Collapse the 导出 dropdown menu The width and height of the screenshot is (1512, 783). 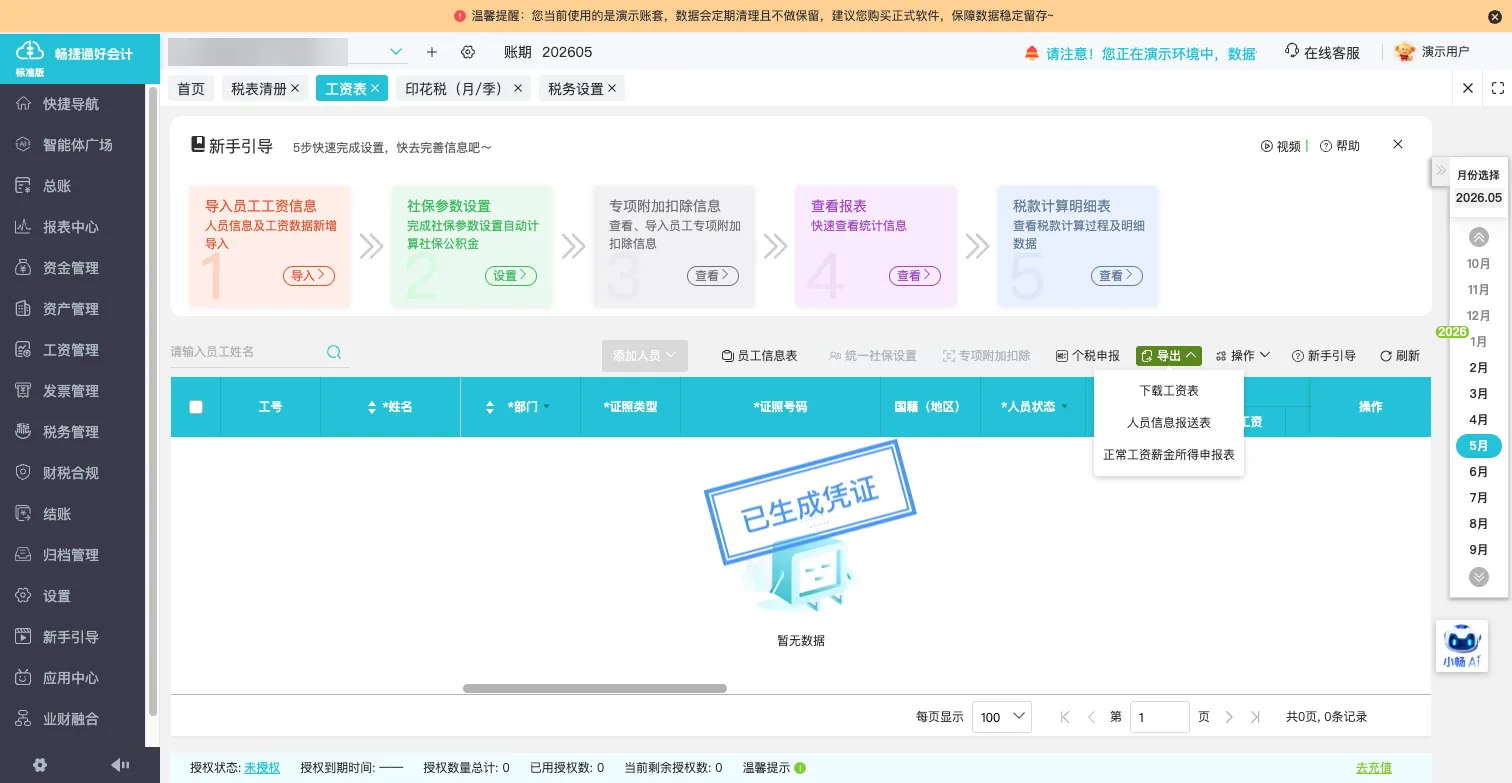pyautogui.click(x=1169, y=356)
